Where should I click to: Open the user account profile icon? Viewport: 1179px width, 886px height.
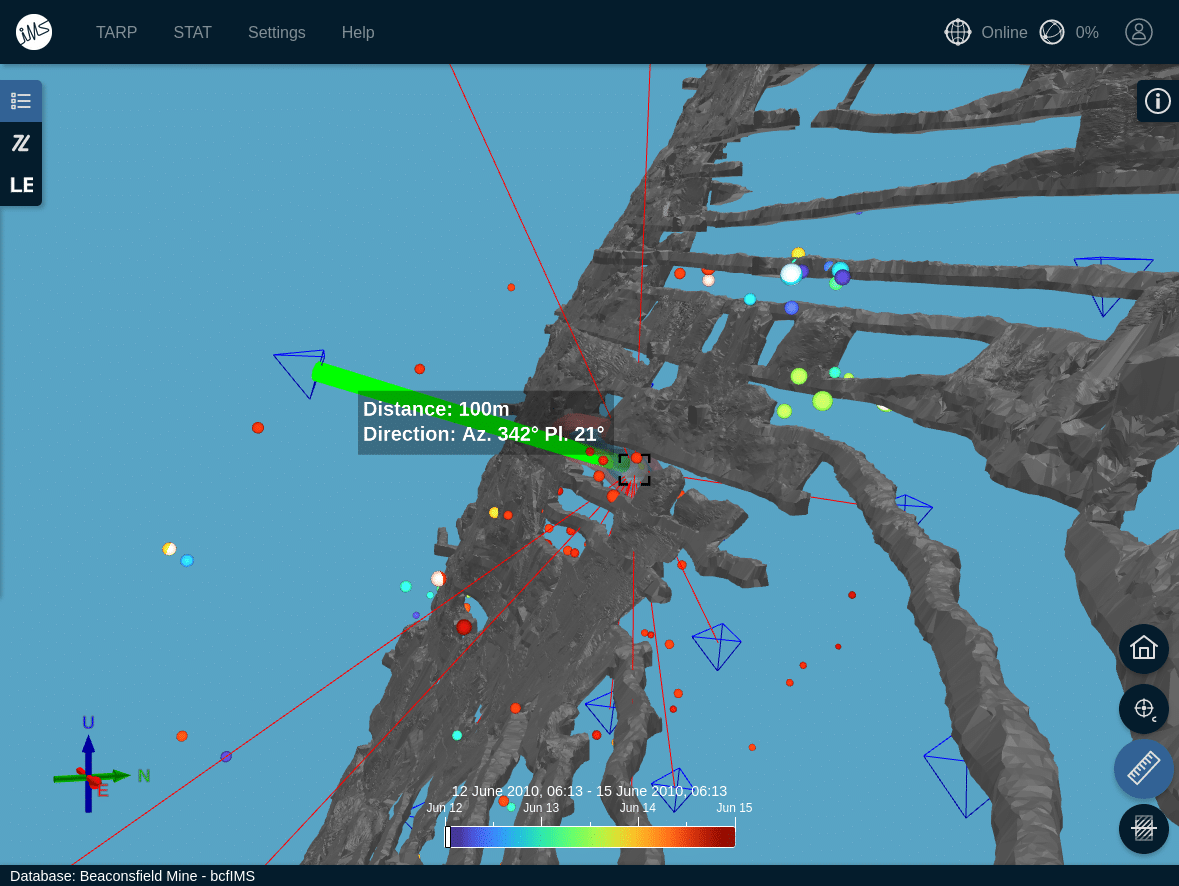pos(1138,32)
